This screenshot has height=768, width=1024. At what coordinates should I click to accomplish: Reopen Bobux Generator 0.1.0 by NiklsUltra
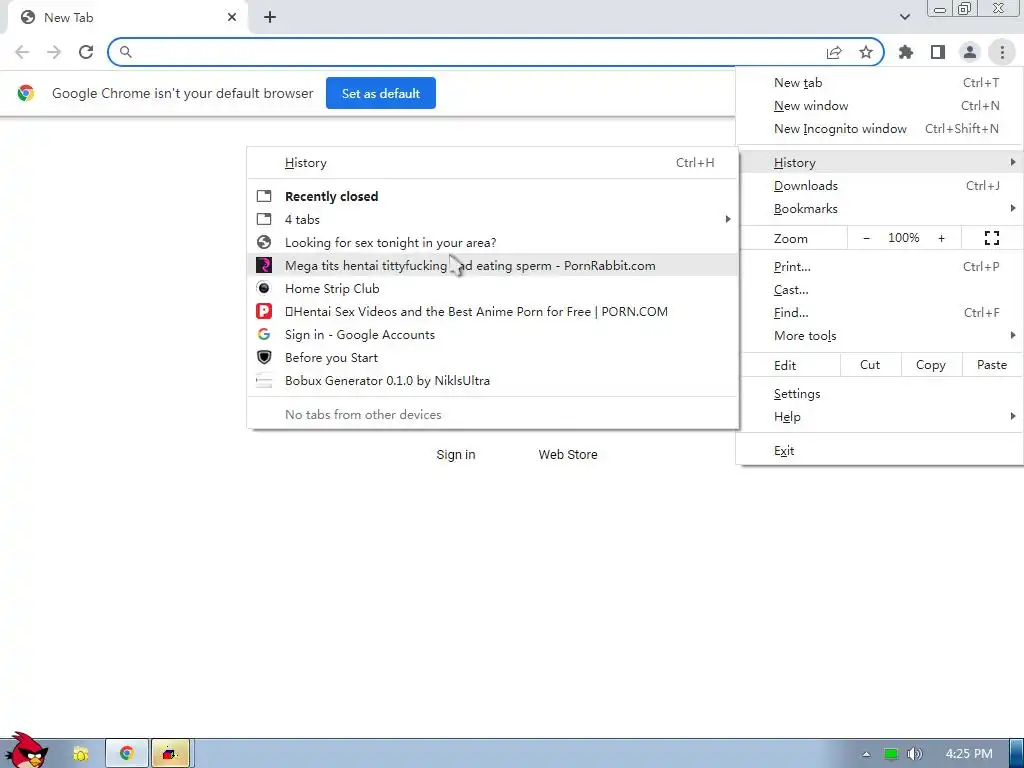coord(492,381)
